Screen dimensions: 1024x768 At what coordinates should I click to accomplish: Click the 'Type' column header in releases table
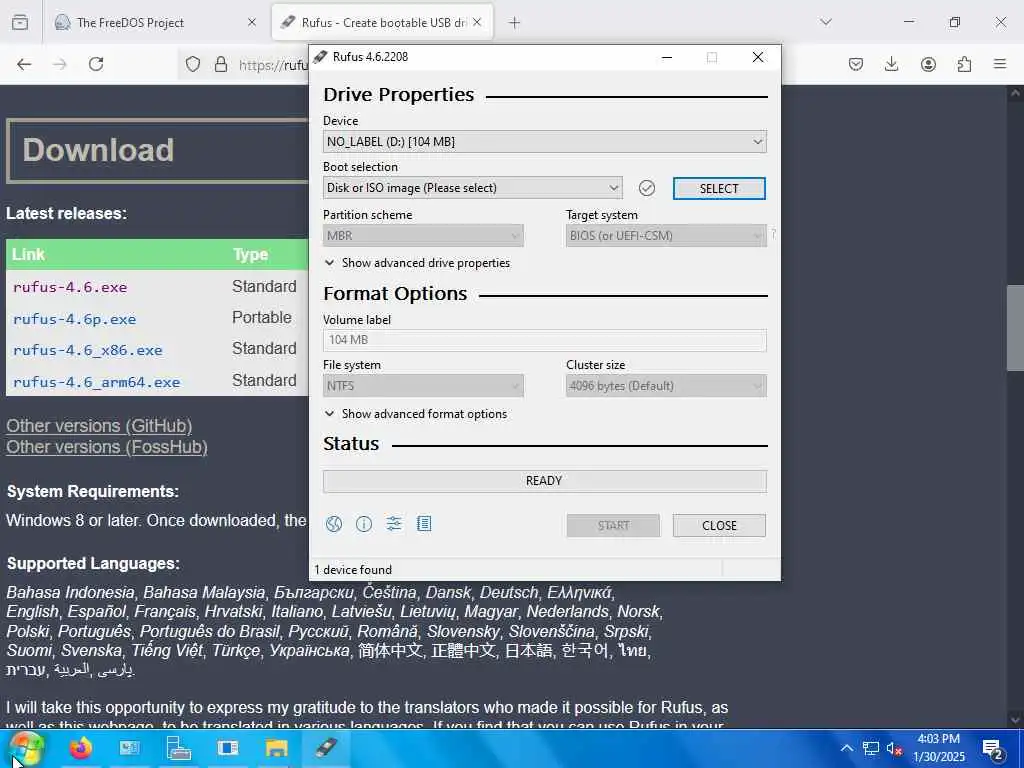click(x=250, y=255)
